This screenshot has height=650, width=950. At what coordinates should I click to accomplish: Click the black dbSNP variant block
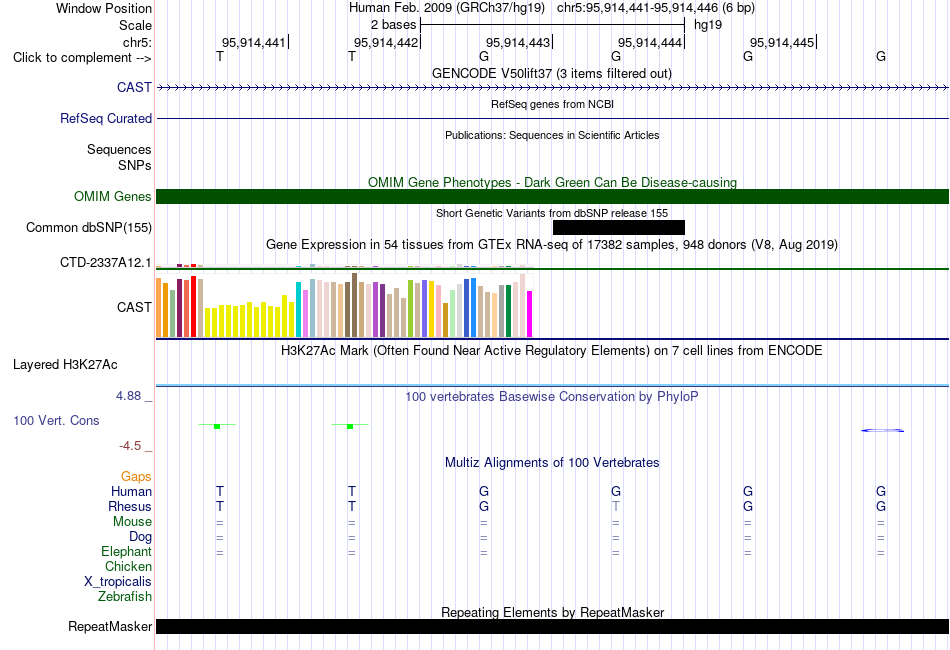click(x=619, y=227)
